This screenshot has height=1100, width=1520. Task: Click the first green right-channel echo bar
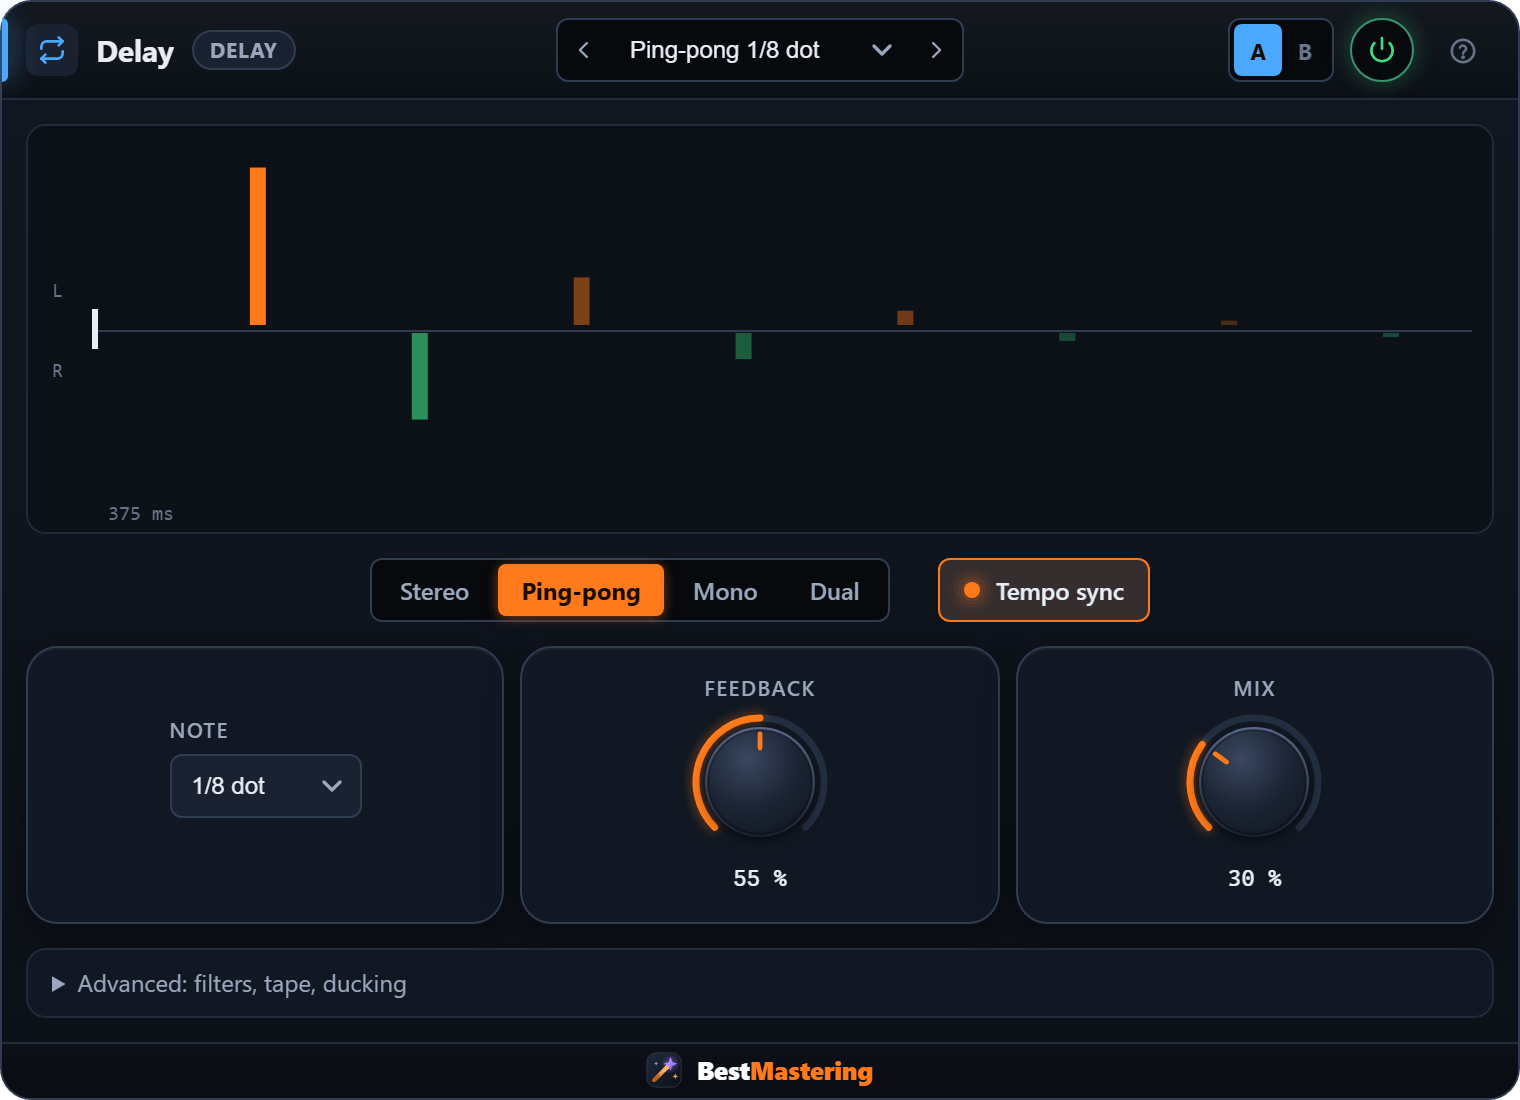tap(420, 376)
